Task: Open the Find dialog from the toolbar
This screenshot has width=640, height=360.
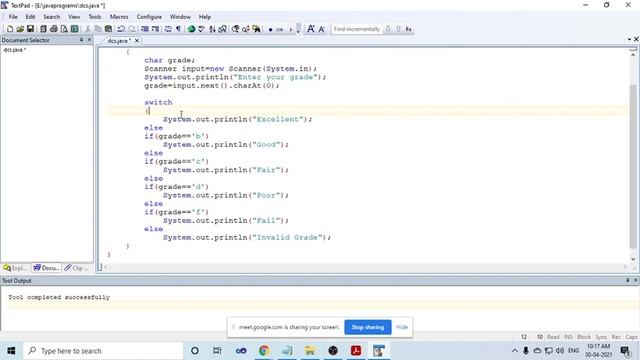Action: click(x=236, y=29)
